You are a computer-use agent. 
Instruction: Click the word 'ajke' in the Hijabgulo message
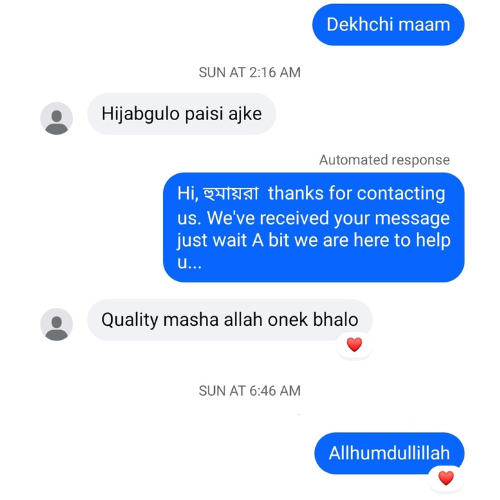click(x=245, y=114)
